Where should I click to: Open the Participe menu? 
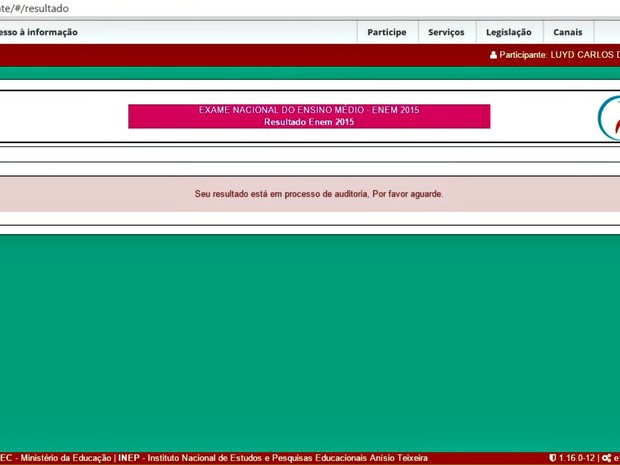click(386, 32)
